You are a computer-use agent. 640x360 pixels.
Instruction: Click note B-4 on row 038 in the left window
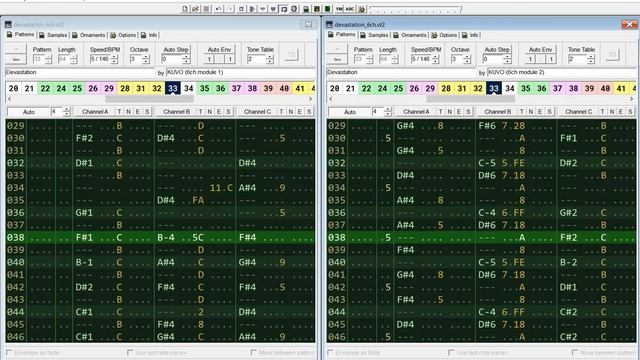click(166, 238)
